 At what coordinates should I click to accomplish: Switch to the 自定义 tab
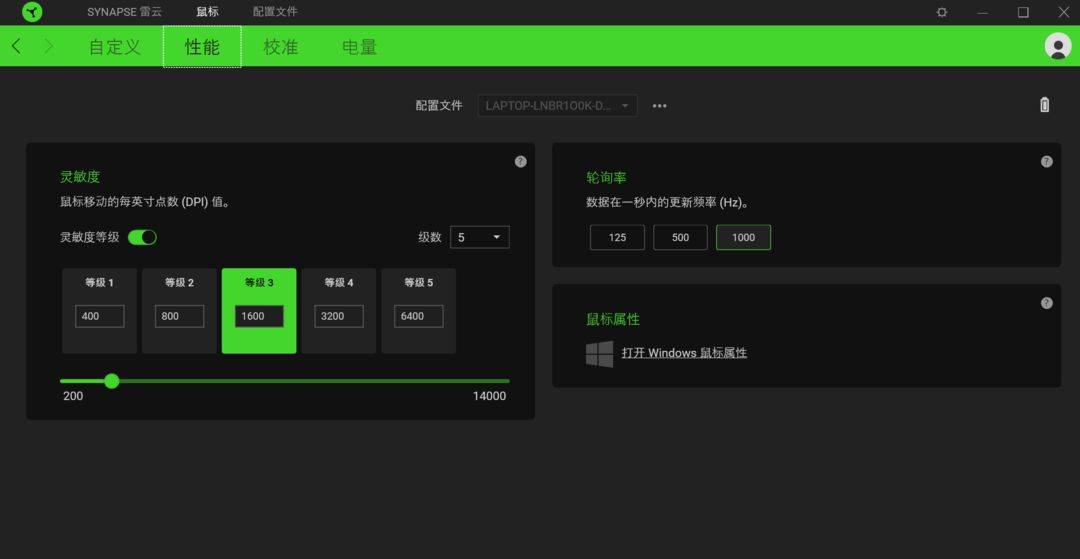114,47
